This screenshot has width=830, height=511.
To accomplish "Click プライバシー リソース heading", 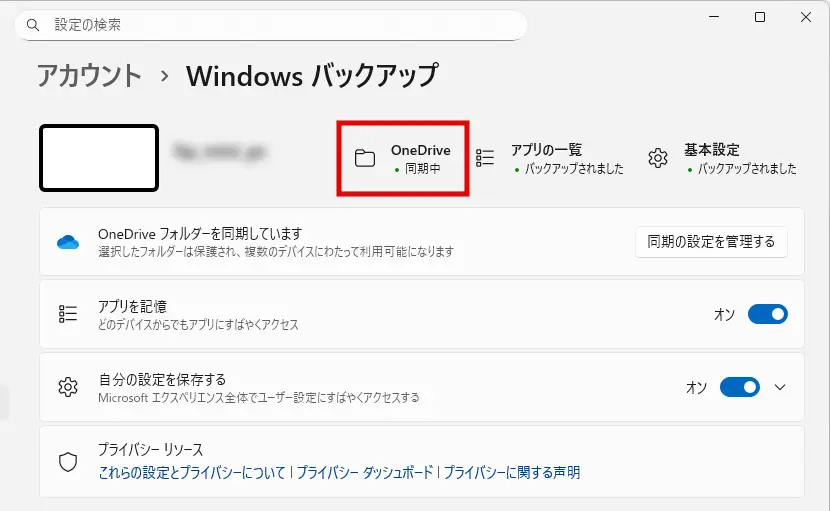I will 150,450.
